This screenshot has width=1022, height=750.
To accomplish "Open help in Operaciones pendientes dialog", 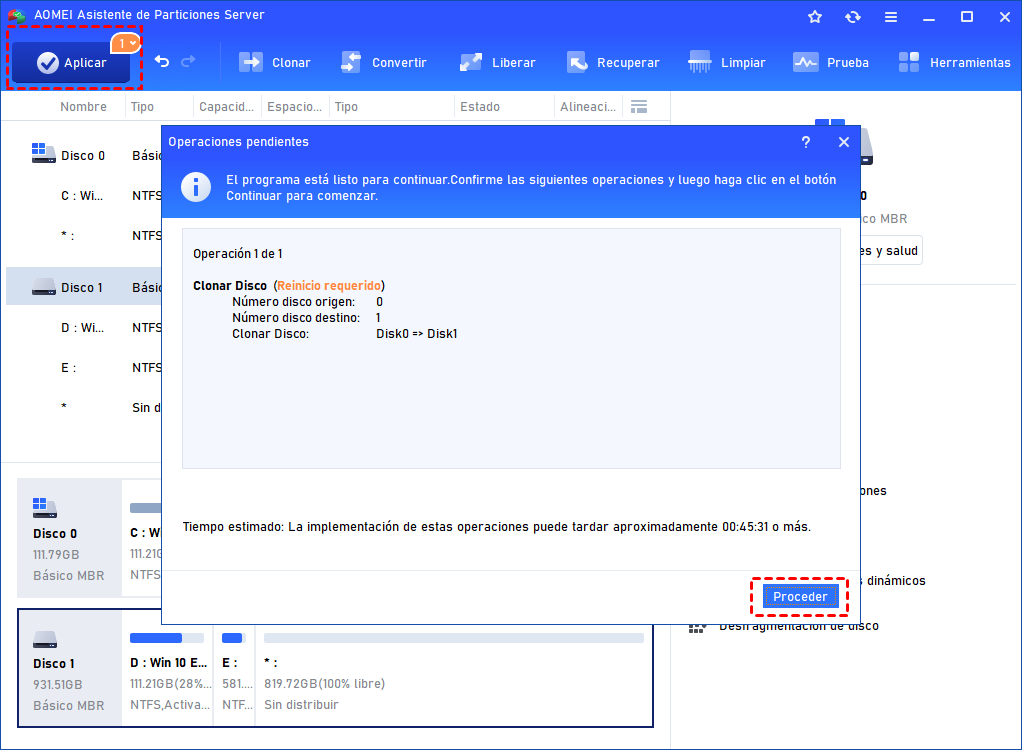I will 806,142.
